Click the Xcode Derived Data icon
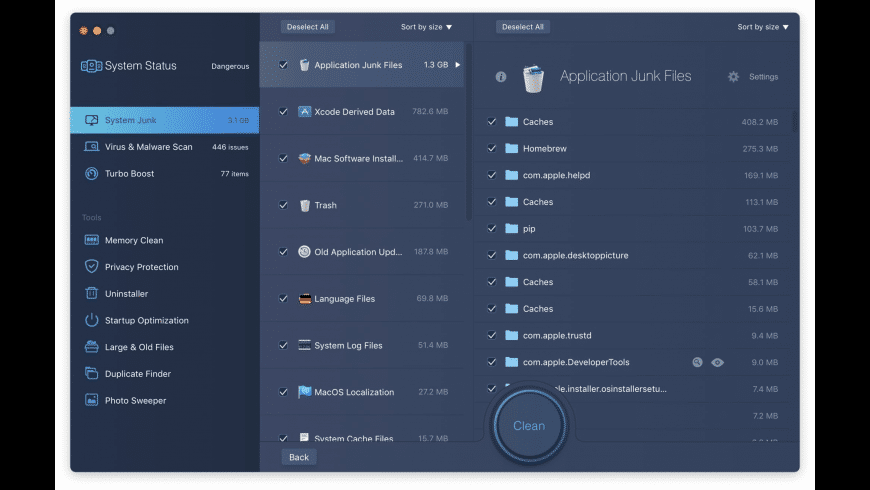This screenshot has width=870, height=490. coord(304,112)
